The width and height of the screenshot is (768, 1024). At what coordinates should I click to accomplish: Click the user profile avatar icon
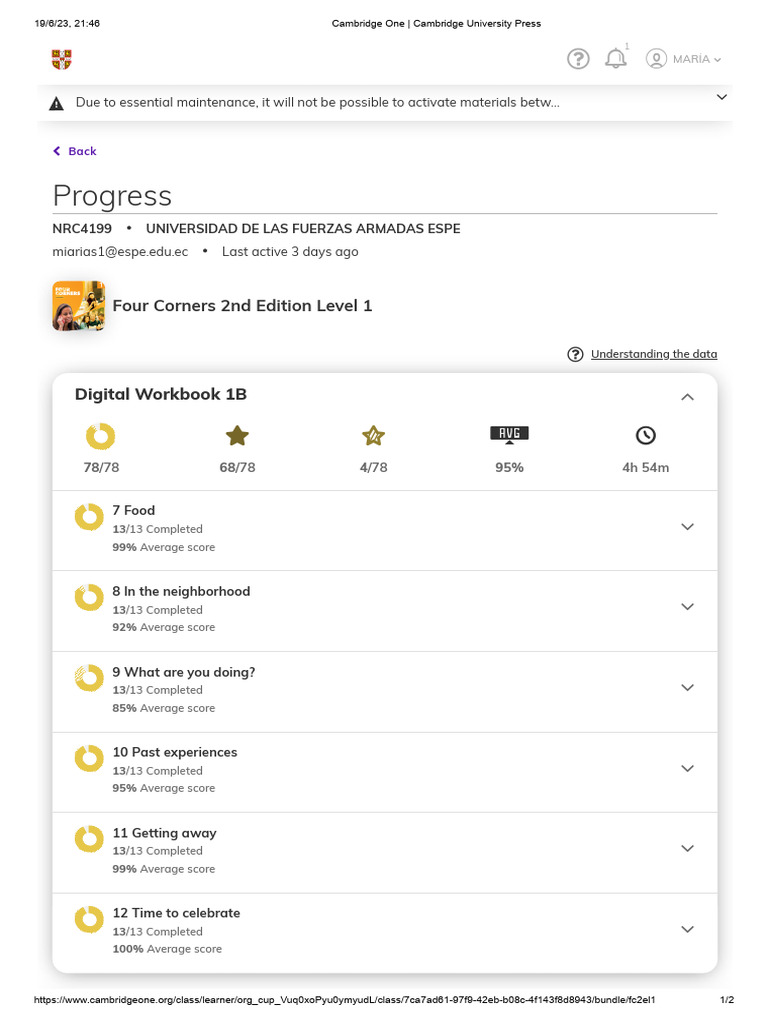(x=656, y=59)
